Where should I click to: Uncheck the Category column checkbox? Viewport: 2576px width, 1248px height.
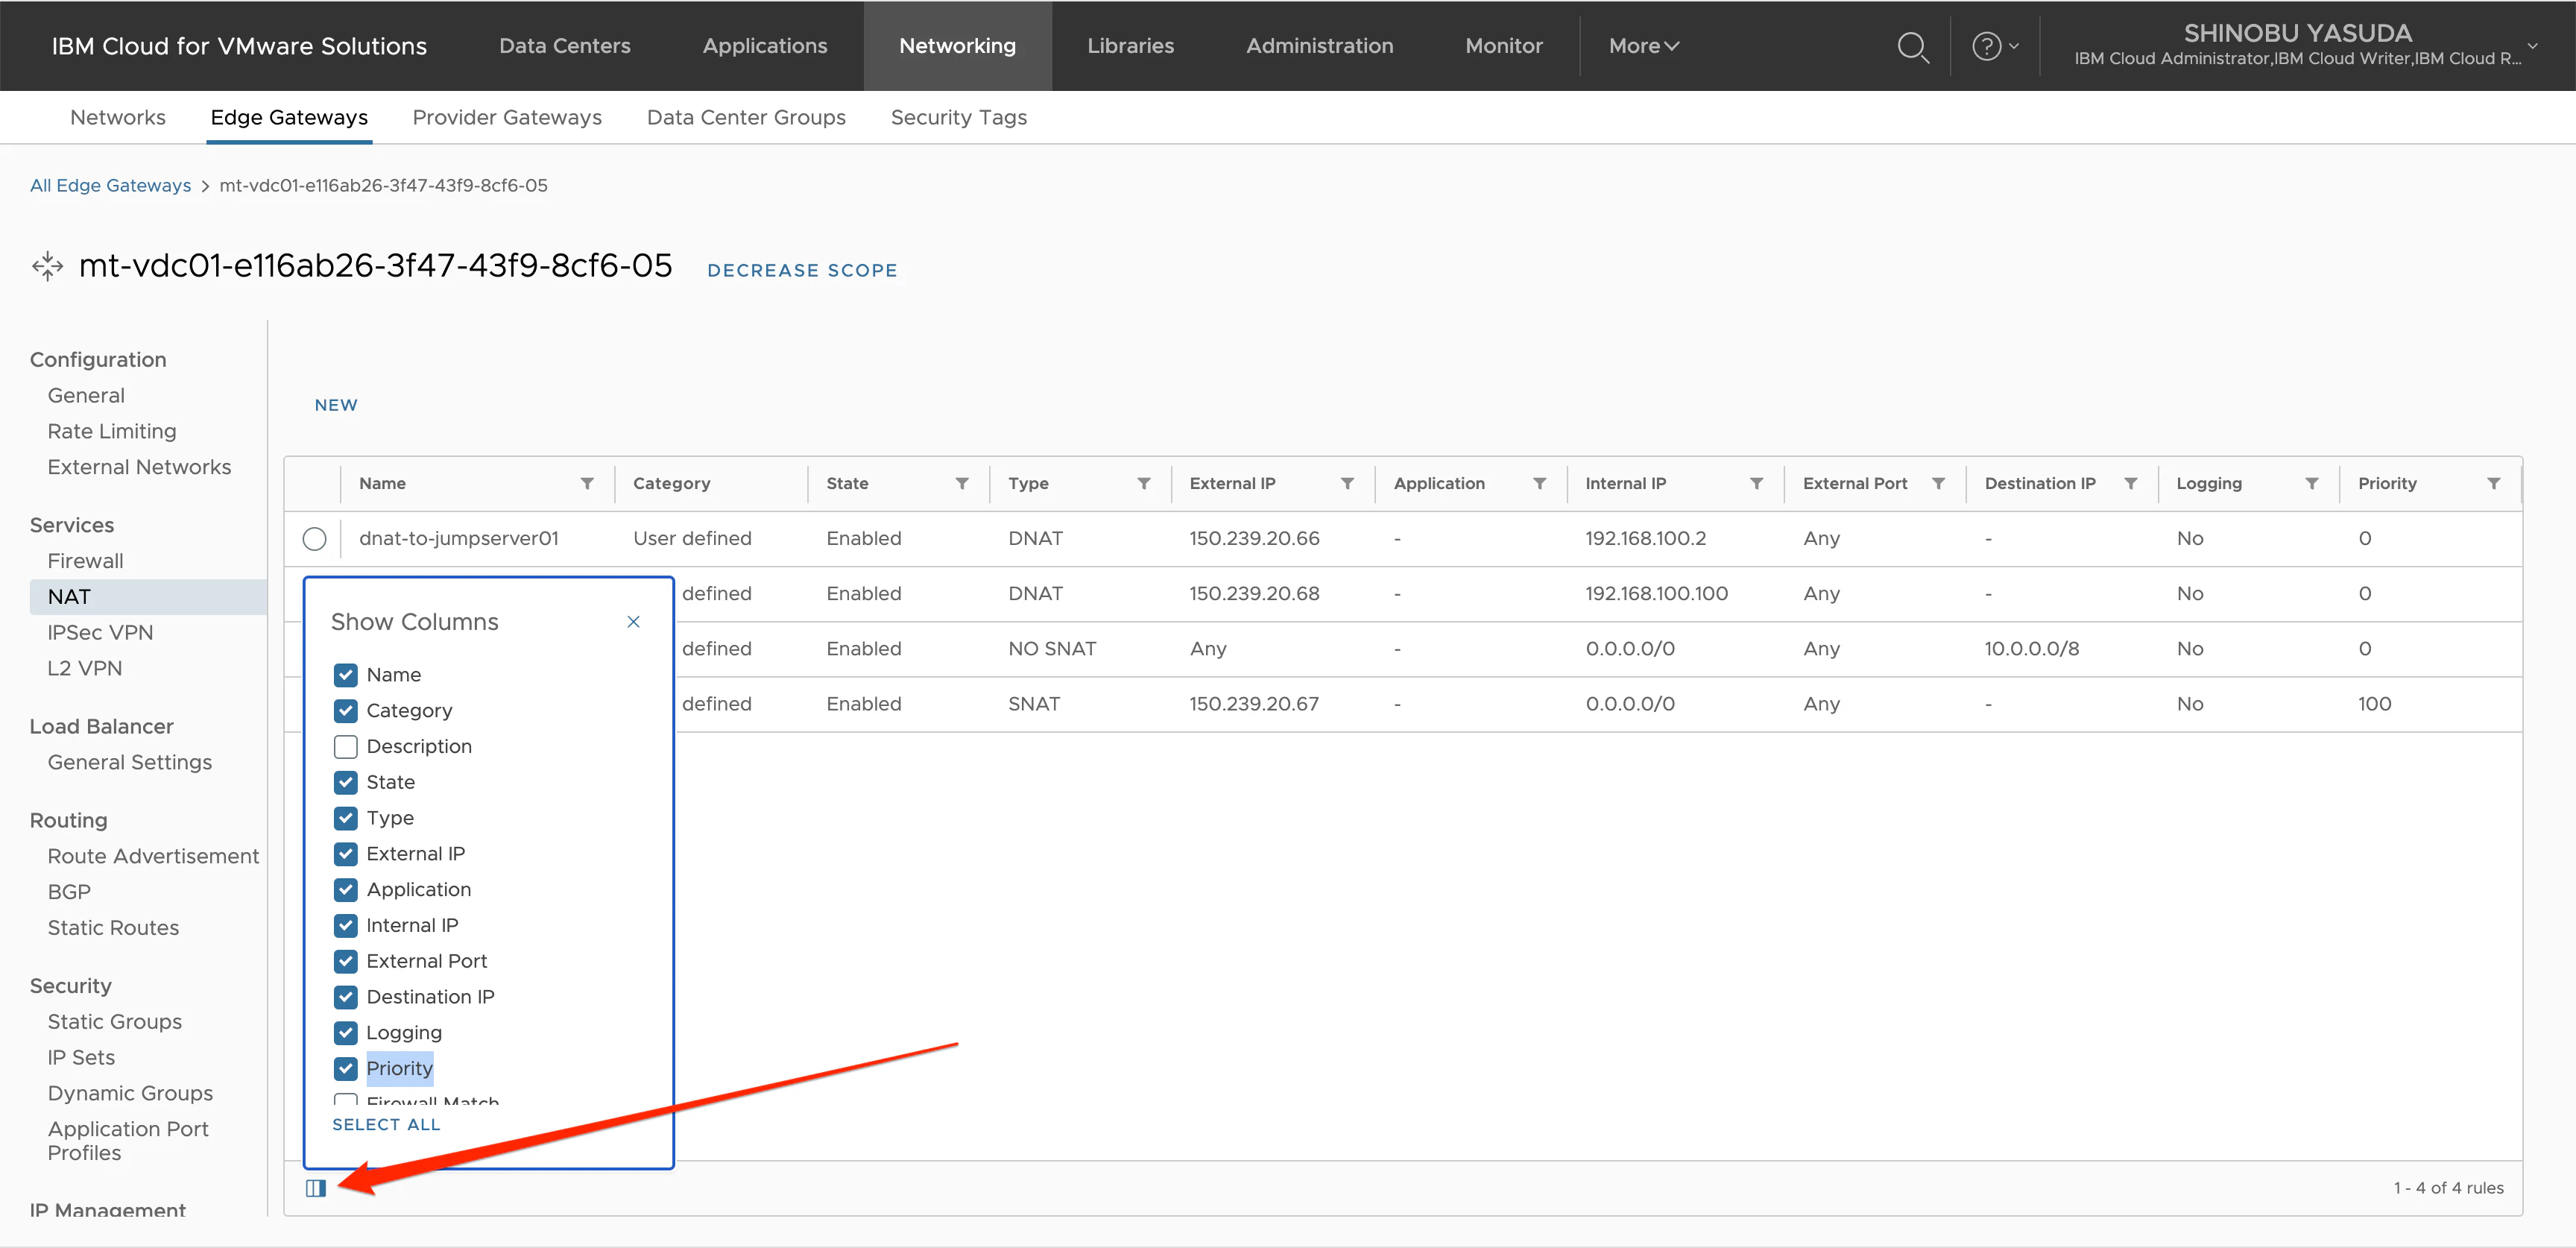[x=346, y=711]
